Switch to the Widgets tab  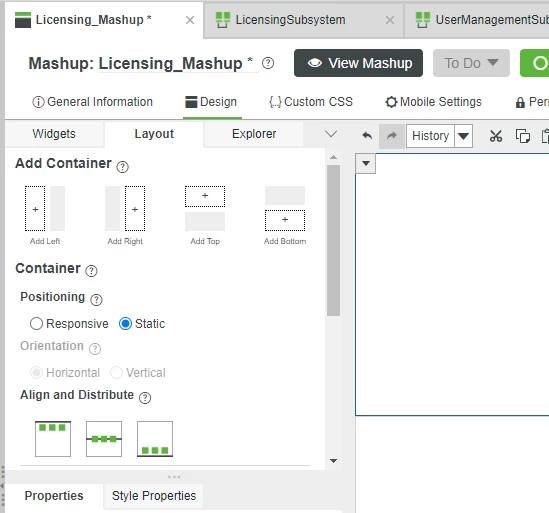coord(54,134)
